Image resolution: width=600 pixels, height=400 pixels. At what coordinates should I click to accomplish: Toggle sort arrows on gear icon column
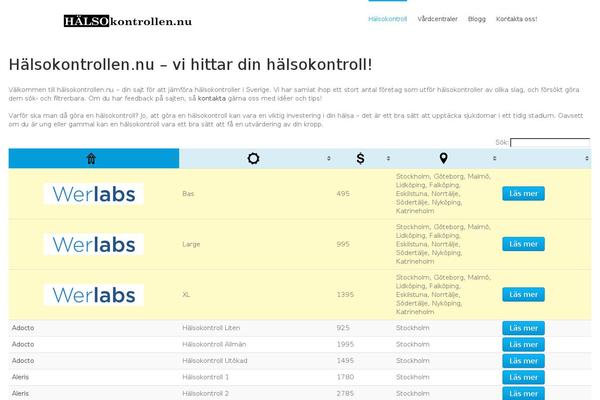tap(329, 158)
